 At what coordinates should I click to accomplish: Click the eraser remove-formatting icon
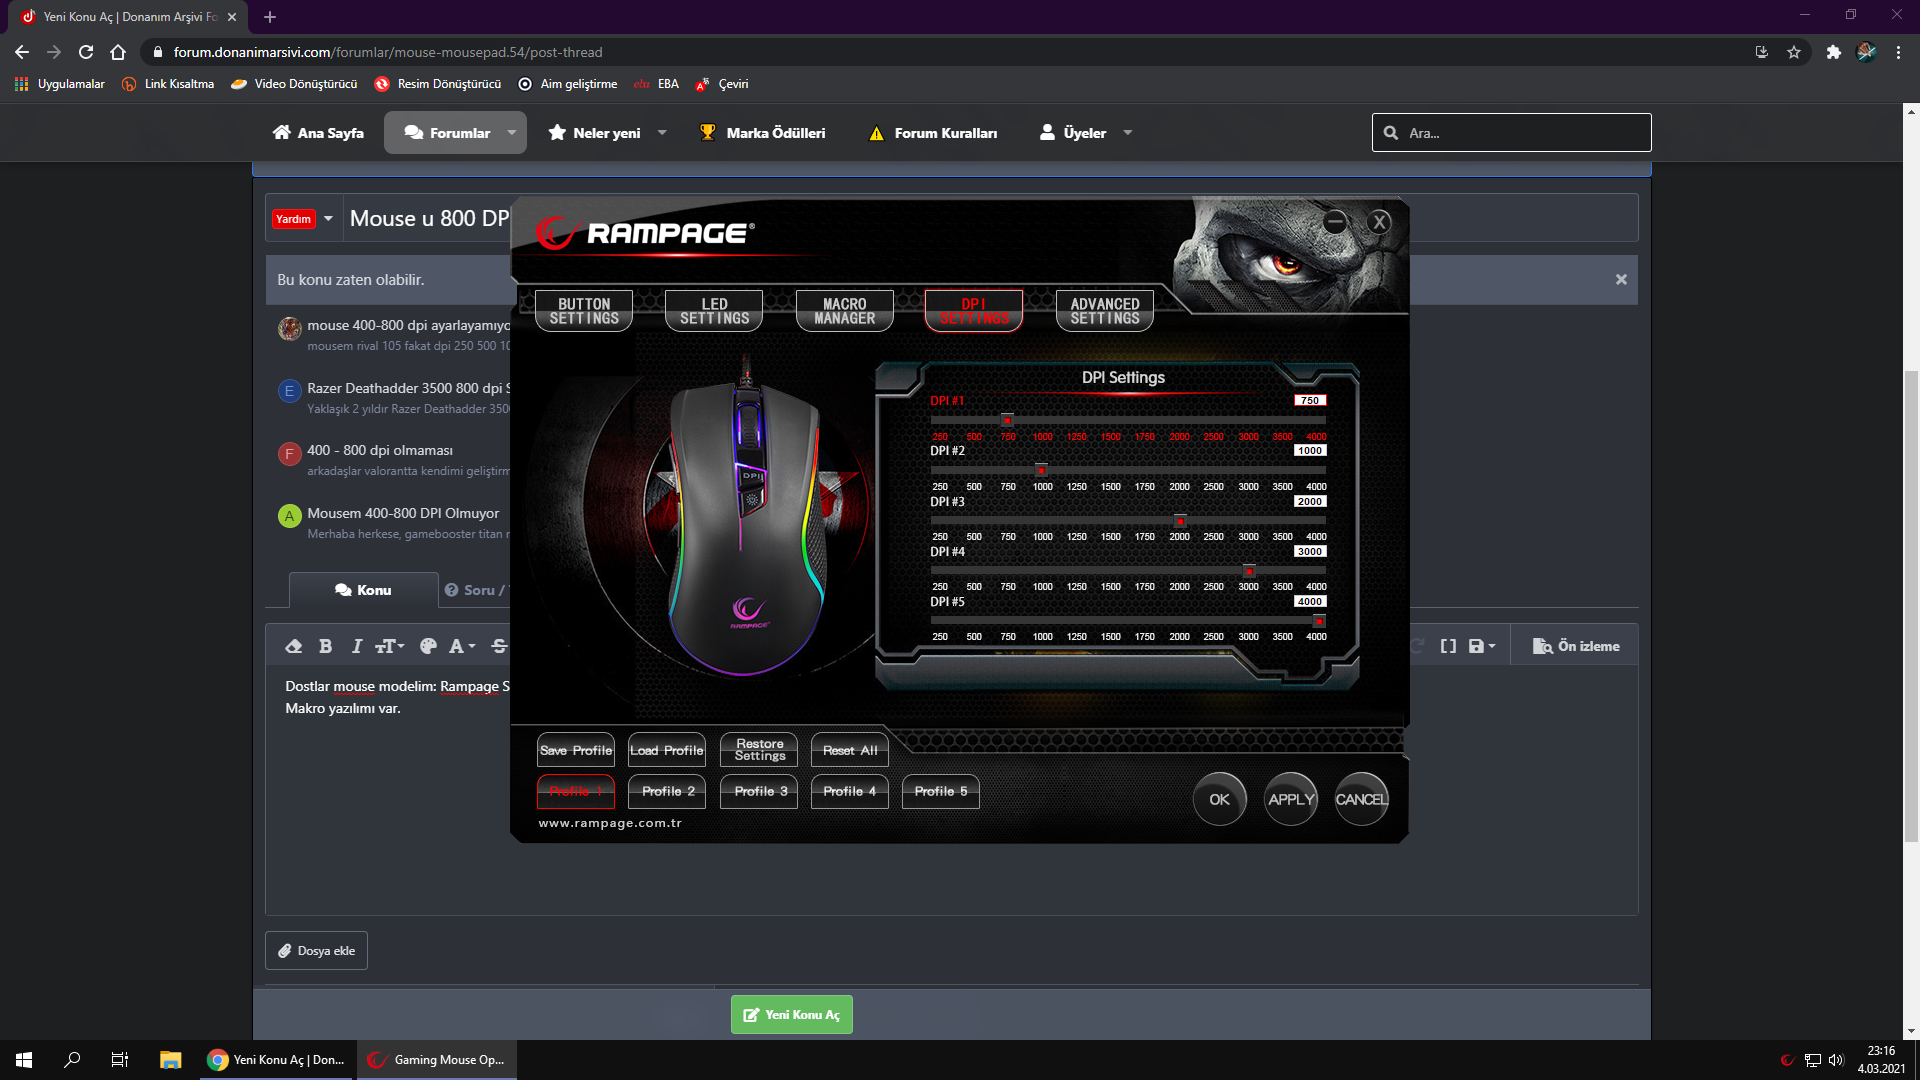point(293,646)
